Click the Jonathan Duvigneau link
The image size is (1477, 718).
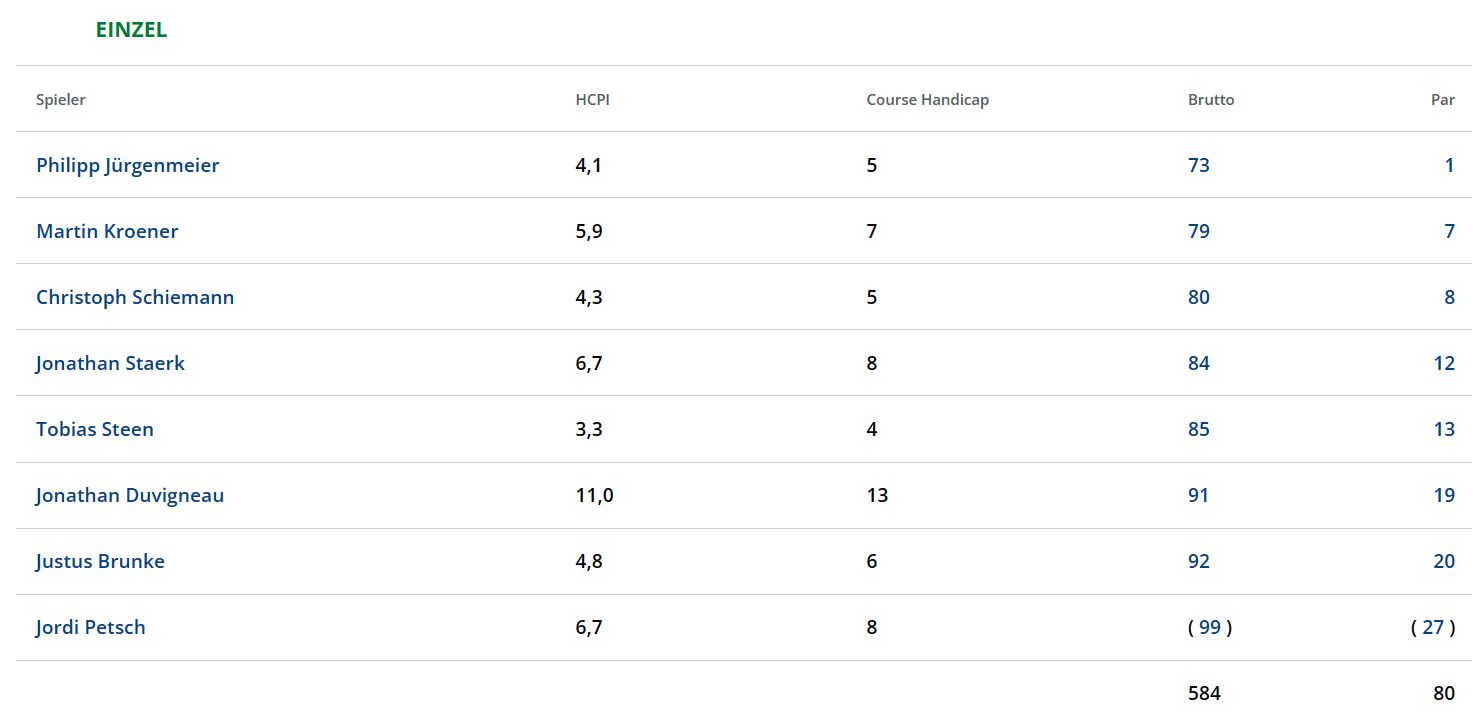point(130,495)
